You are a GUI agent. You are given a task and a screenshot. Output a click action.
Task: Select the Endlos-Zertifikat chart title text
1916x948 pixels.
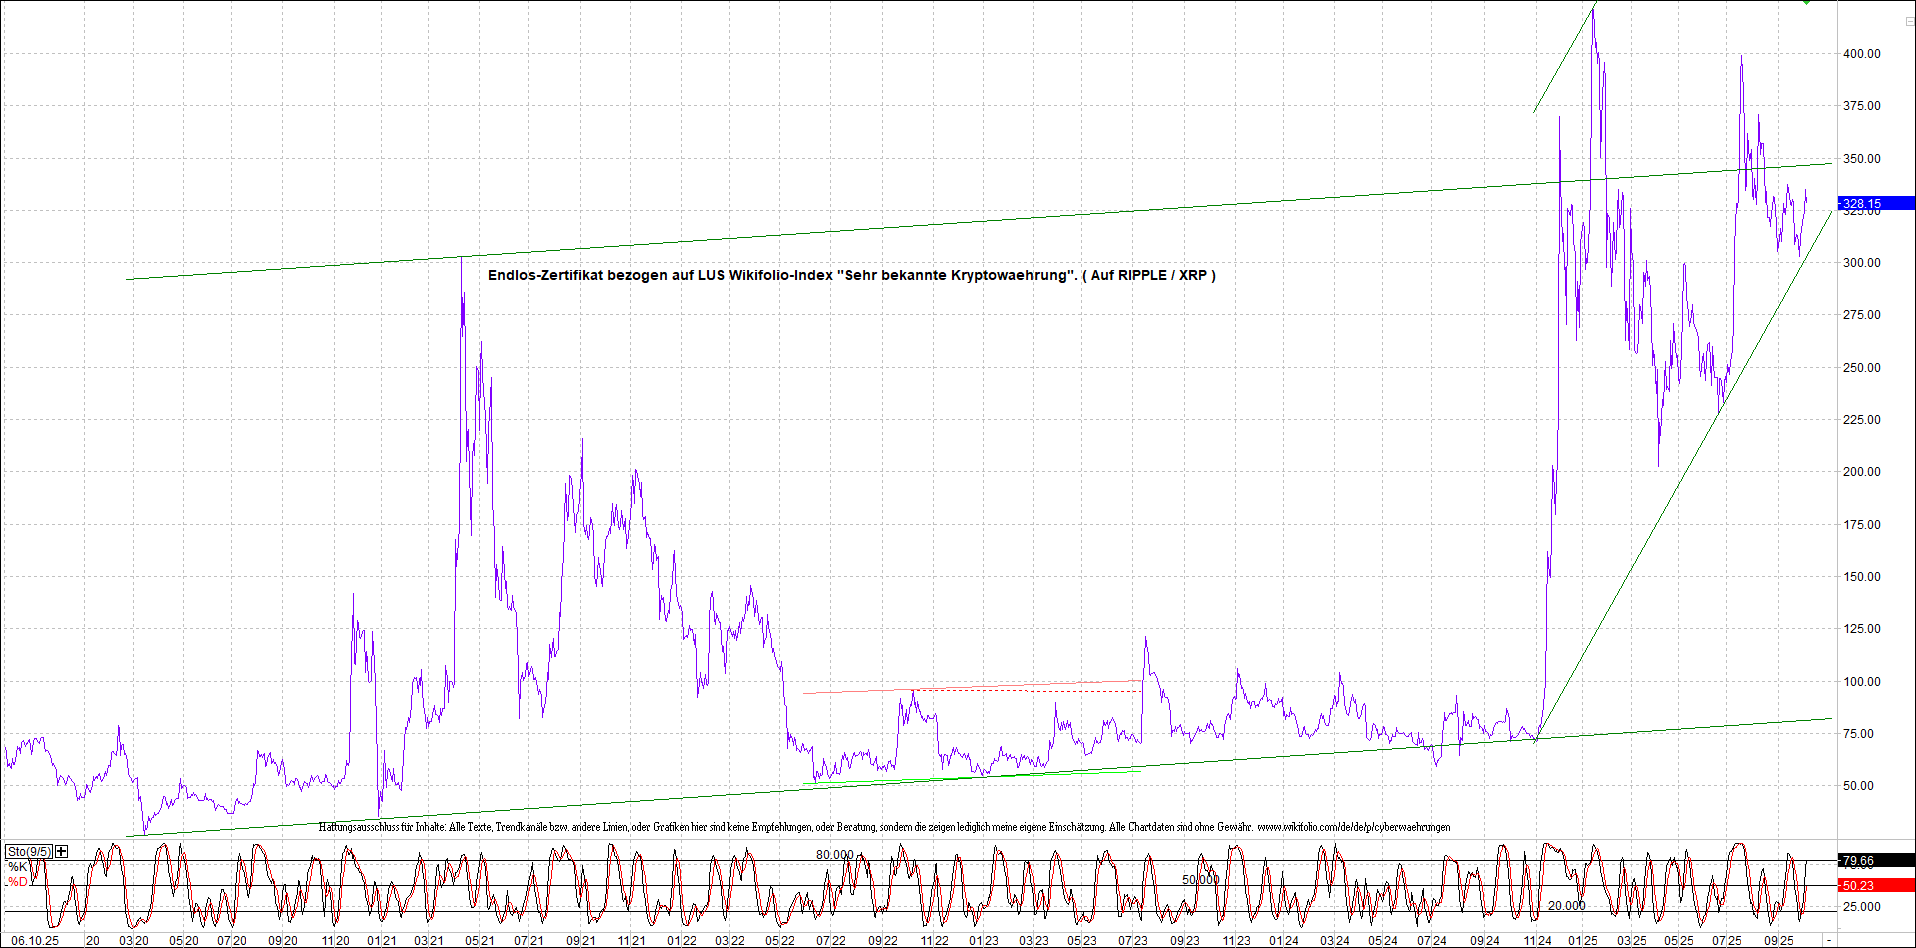[x=851, y=275]
